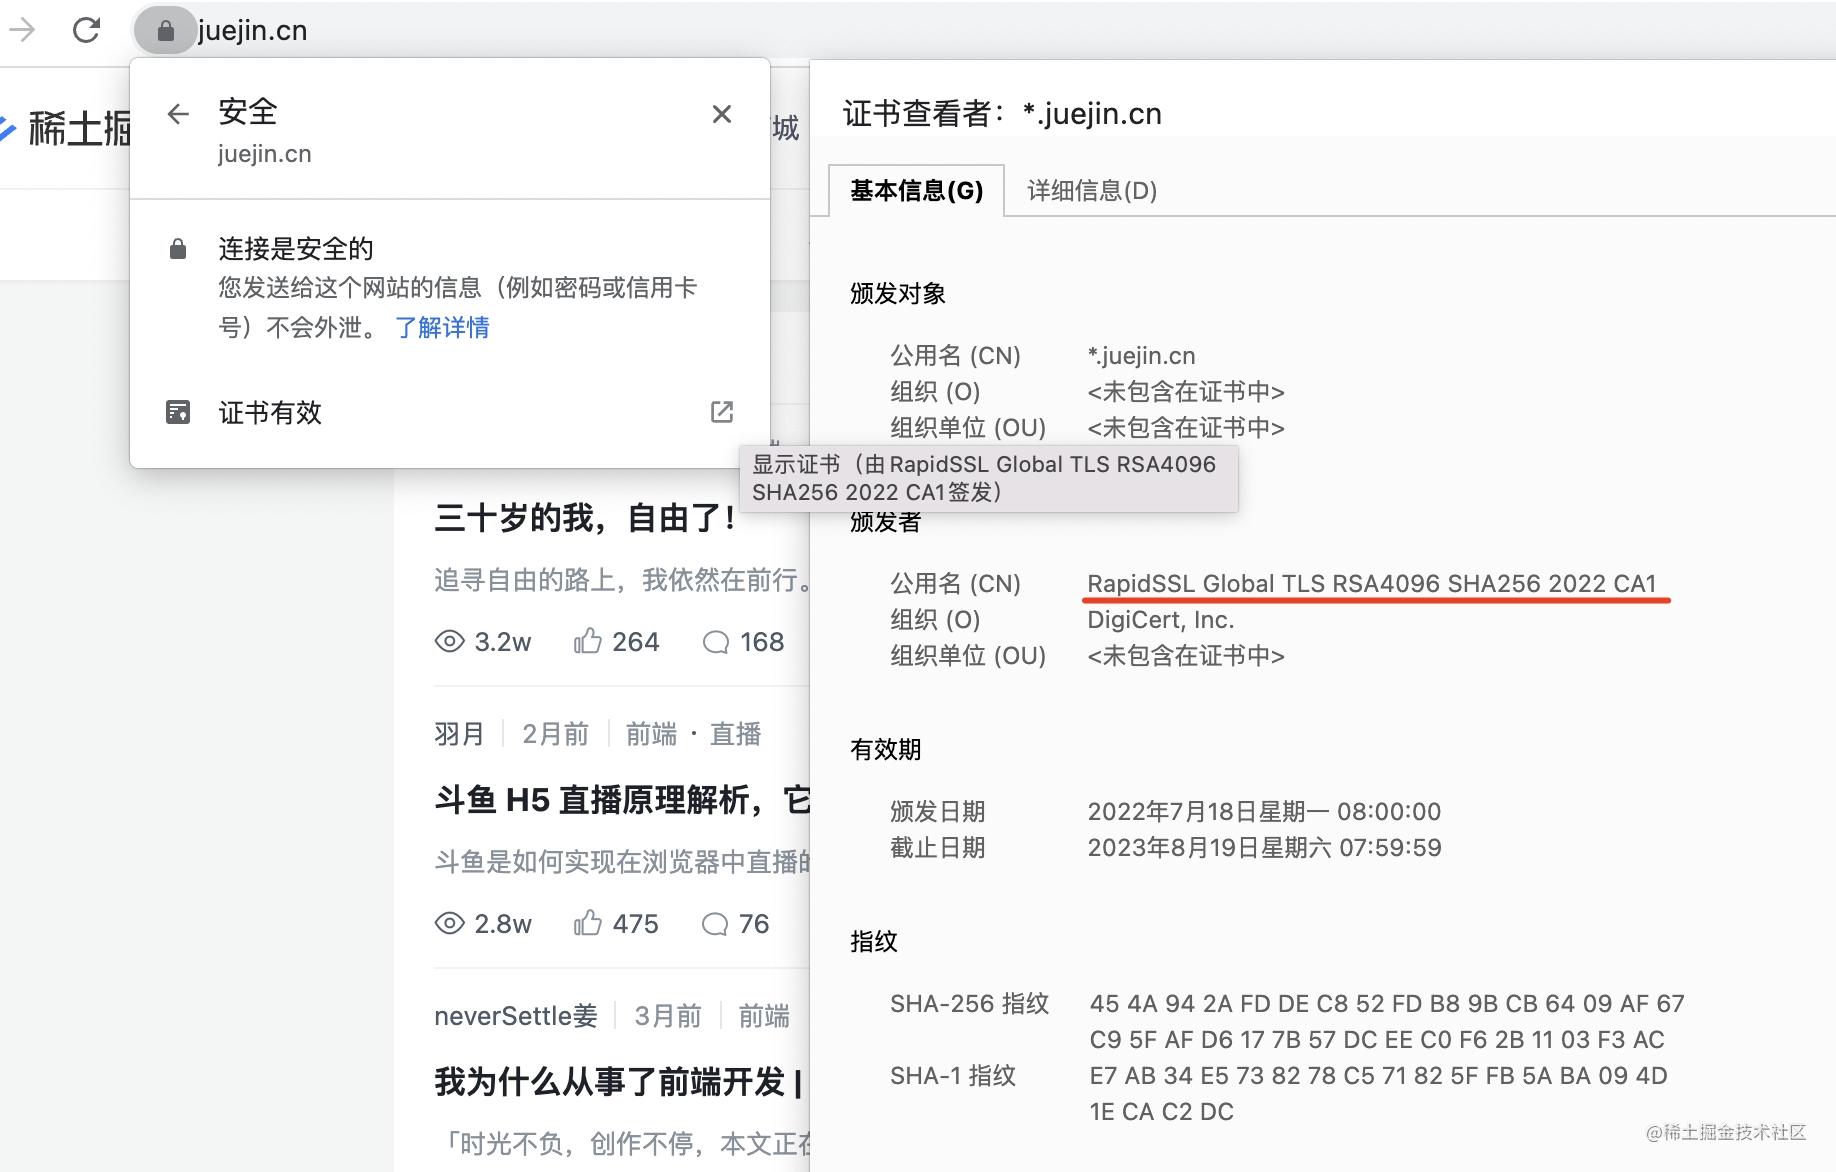Click author neverSettle姜
This screenshot has width=1836, height=1172.
click(x=516, y=1016)
